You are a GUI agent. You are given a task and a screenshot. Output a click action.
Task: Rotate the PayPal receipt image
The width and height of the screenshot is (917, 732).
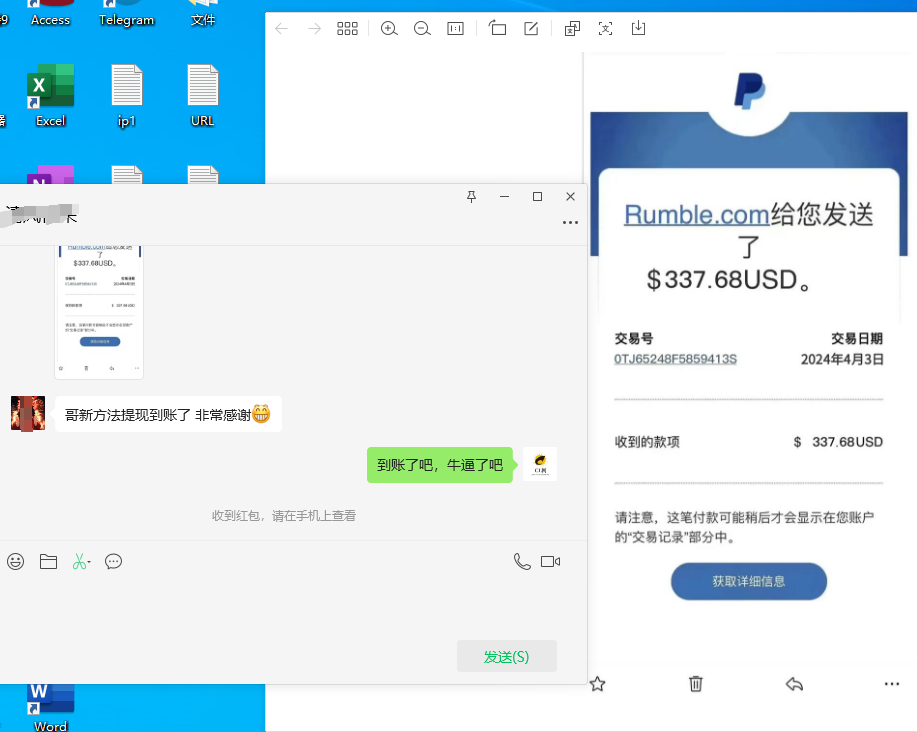[x=498, y=28]
